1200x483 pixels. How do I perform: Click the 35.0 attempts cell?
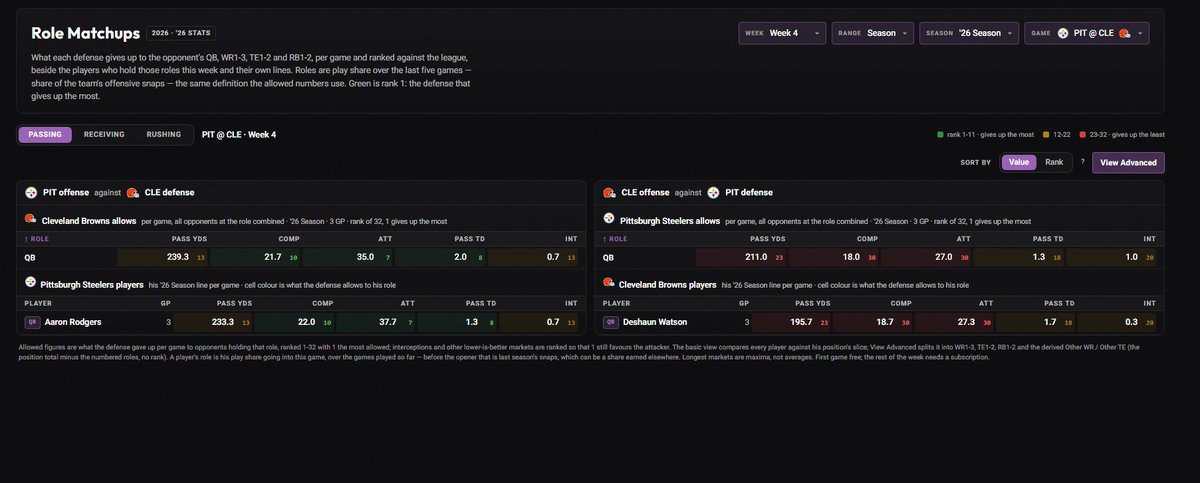348,257
